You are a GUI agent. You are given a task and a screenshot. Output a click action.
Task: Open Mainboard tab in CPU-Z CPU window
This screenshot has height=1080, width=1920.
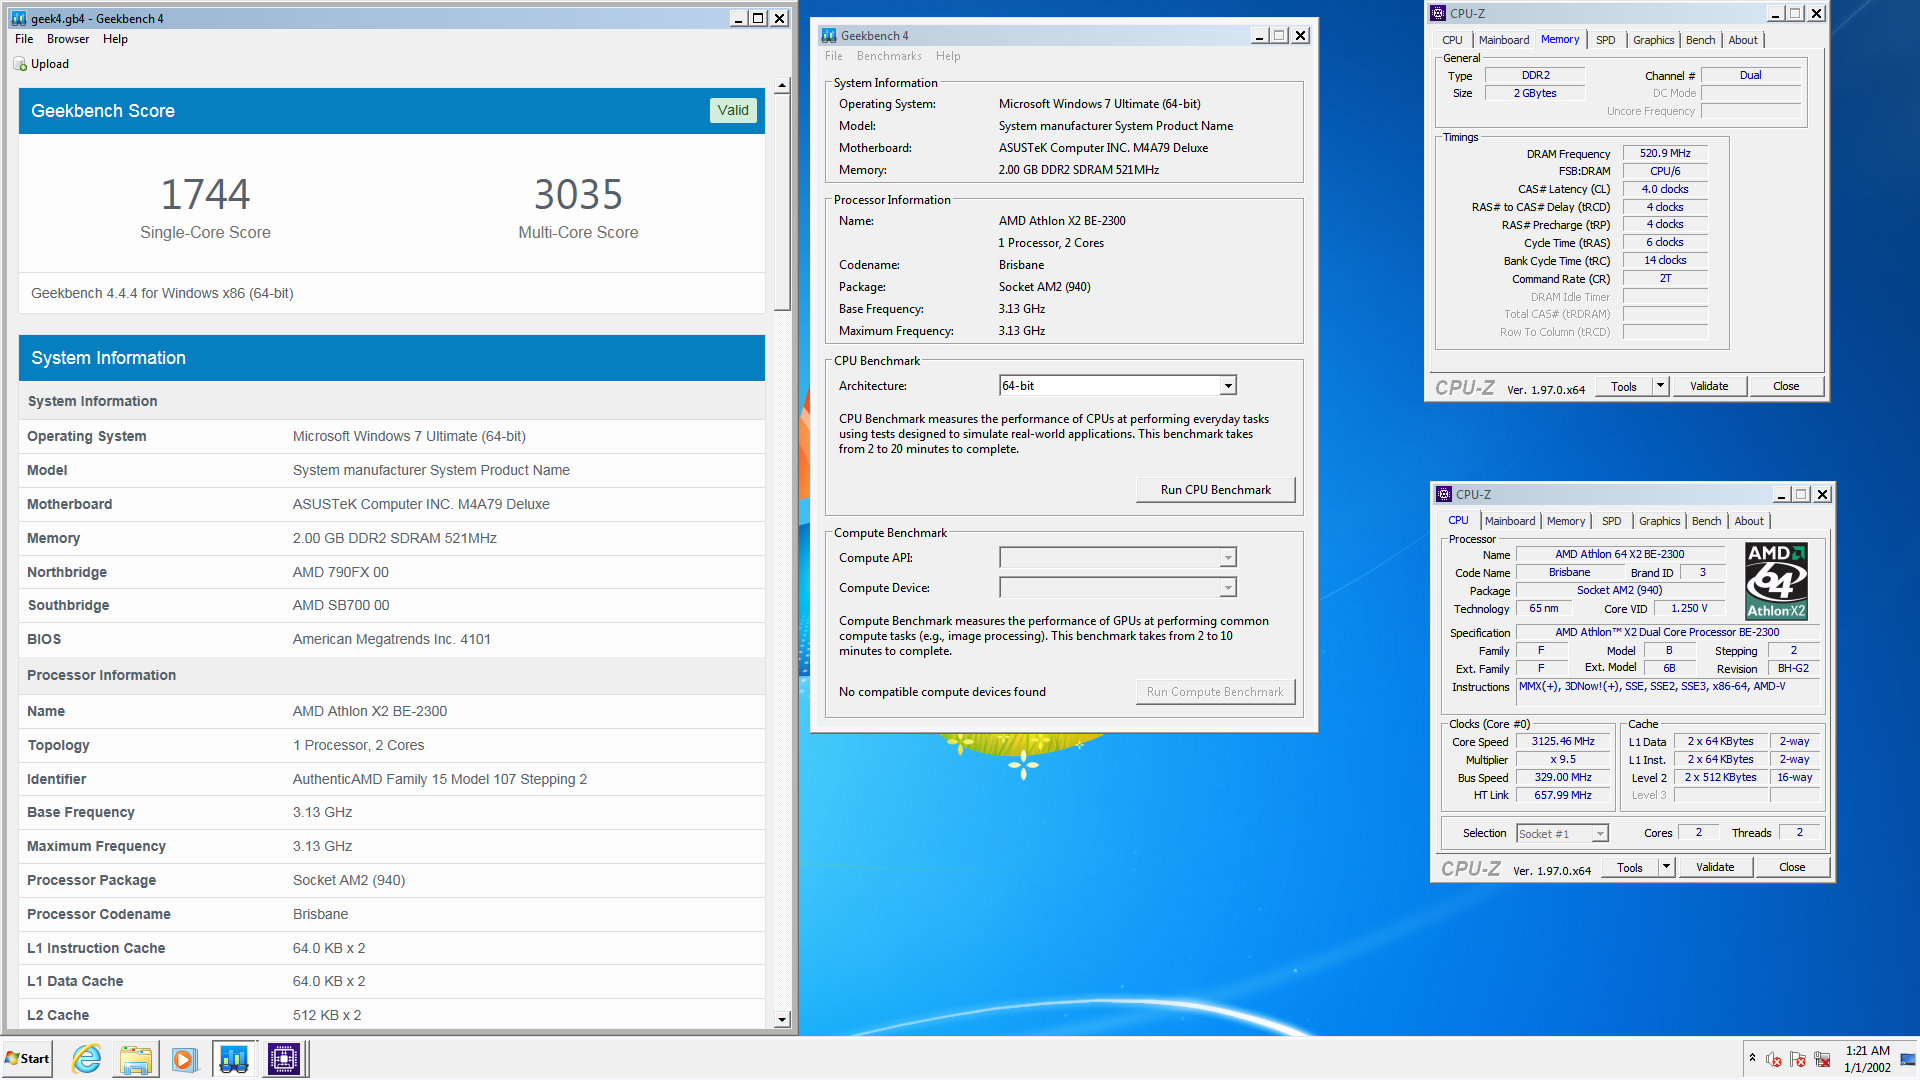pyautogui.click(x=1510, y=521)
